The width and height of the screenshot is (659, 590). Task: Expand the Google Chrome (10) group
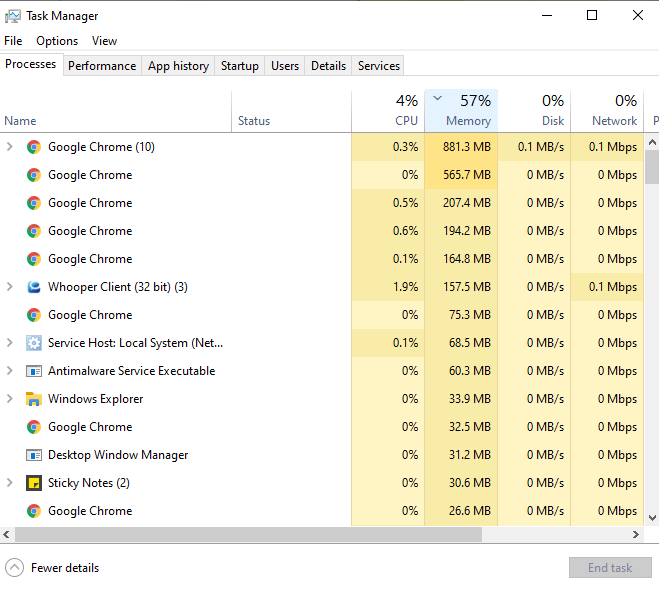point(10,147)
